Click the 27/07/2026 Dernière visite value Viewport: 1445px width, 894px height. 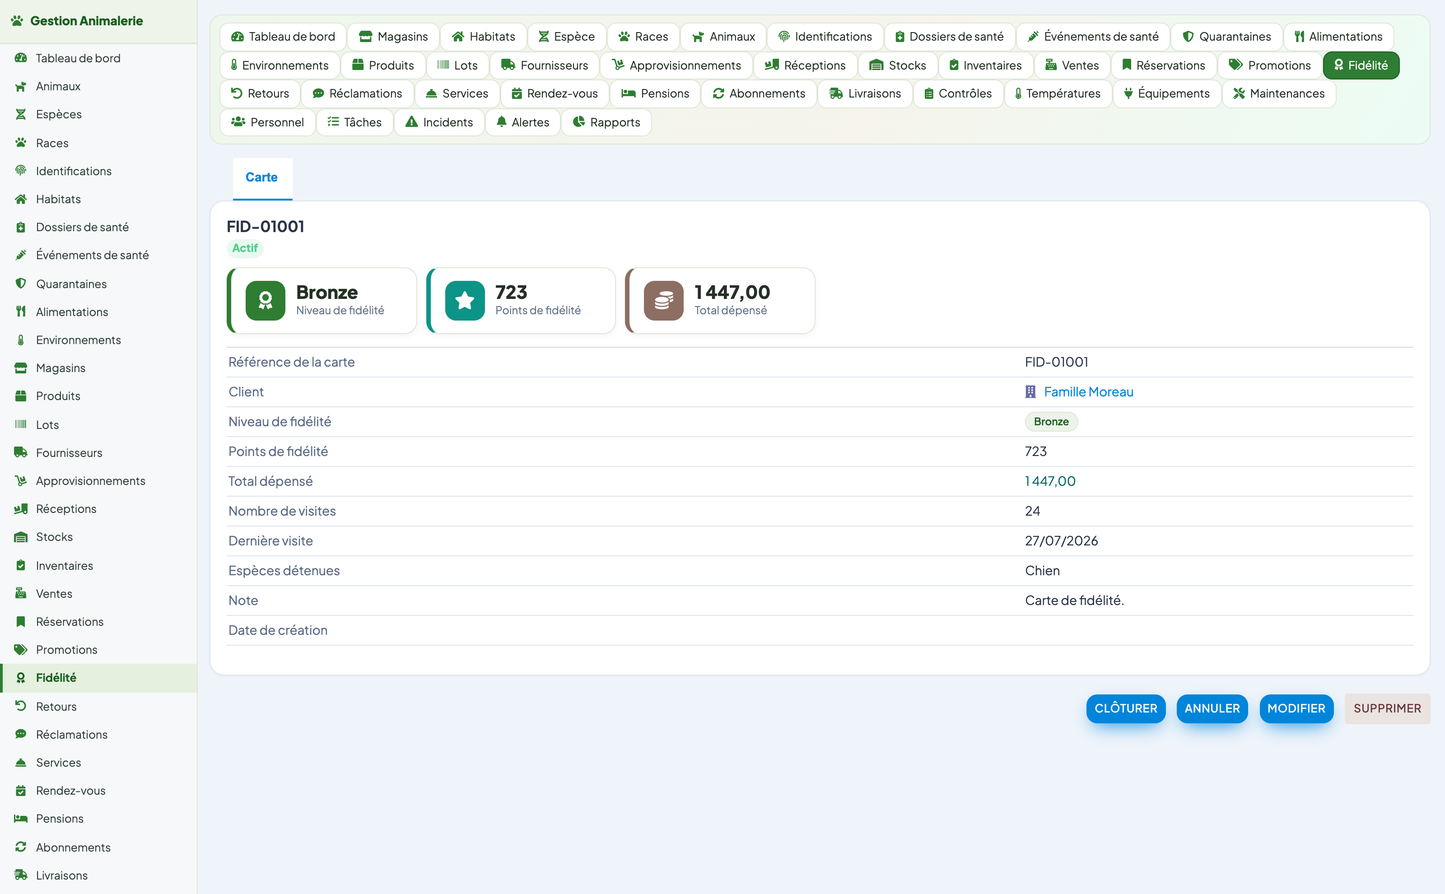click(x=1061, y=541)
